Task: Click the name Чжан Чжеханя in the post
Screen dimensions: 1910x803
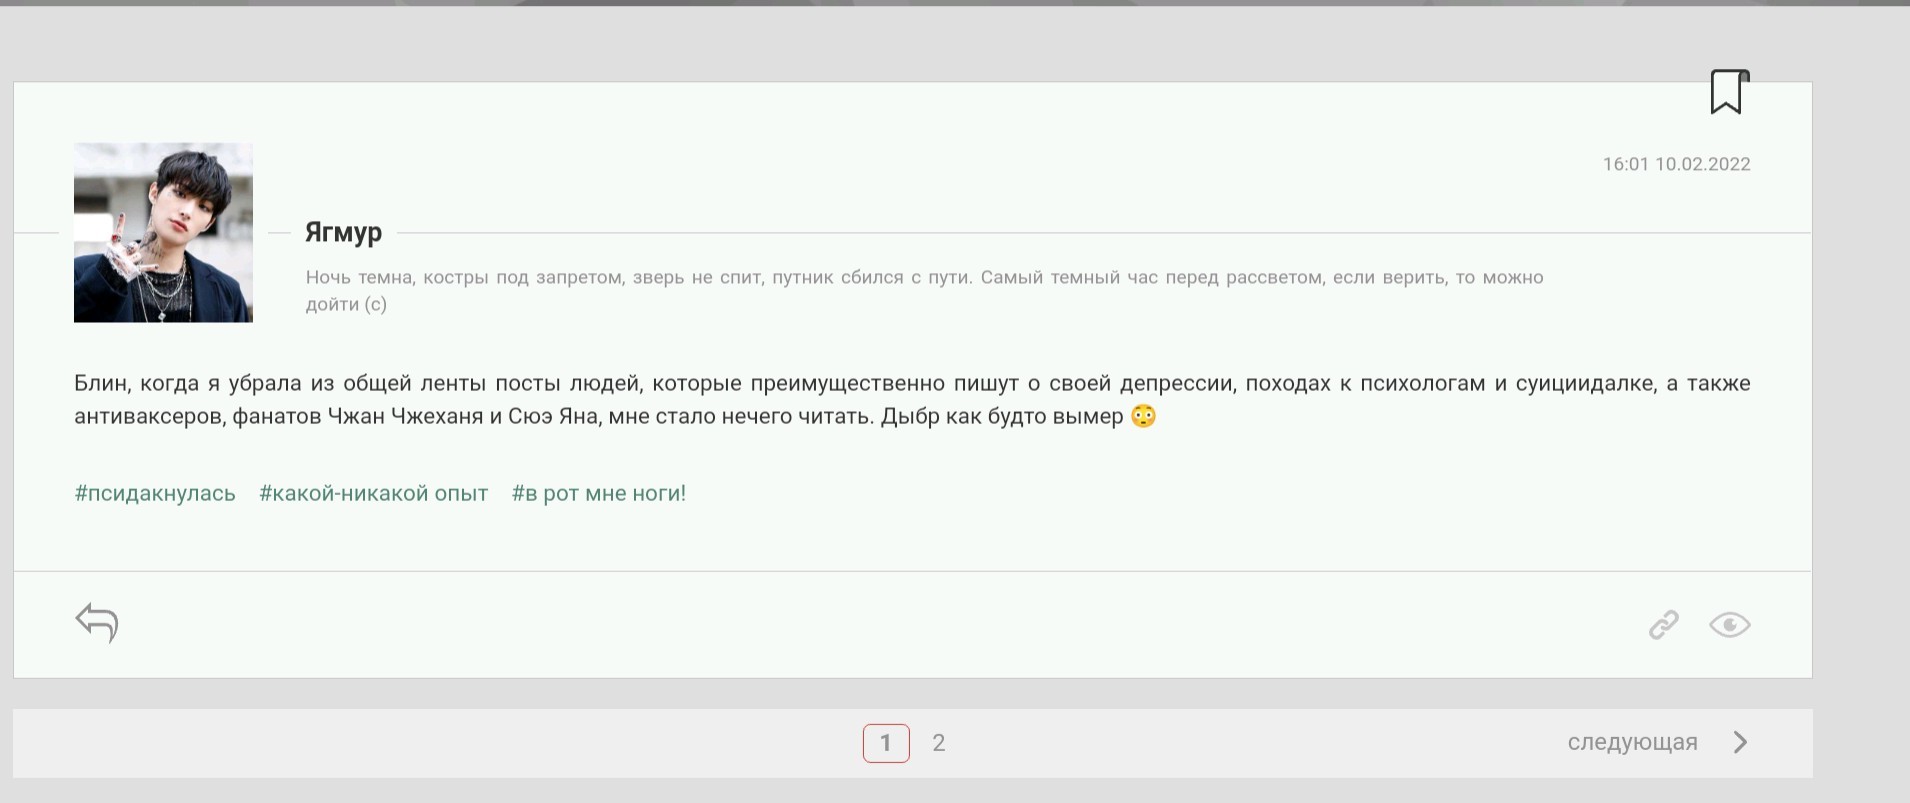Action: click(x=405, y=416)
